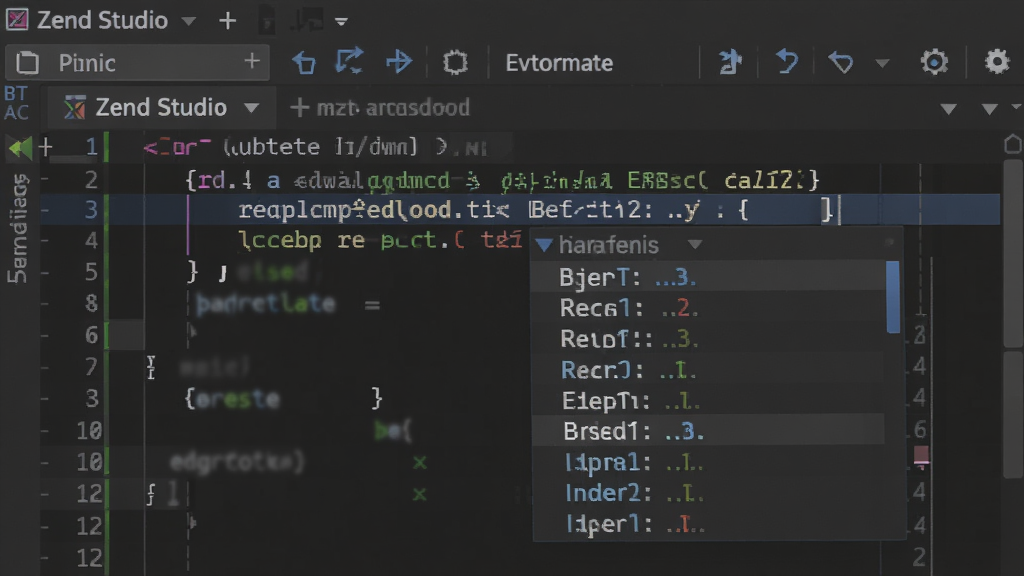
Task: Click the blue scrollbar thumb in suggestion popup
Action: 893,297
